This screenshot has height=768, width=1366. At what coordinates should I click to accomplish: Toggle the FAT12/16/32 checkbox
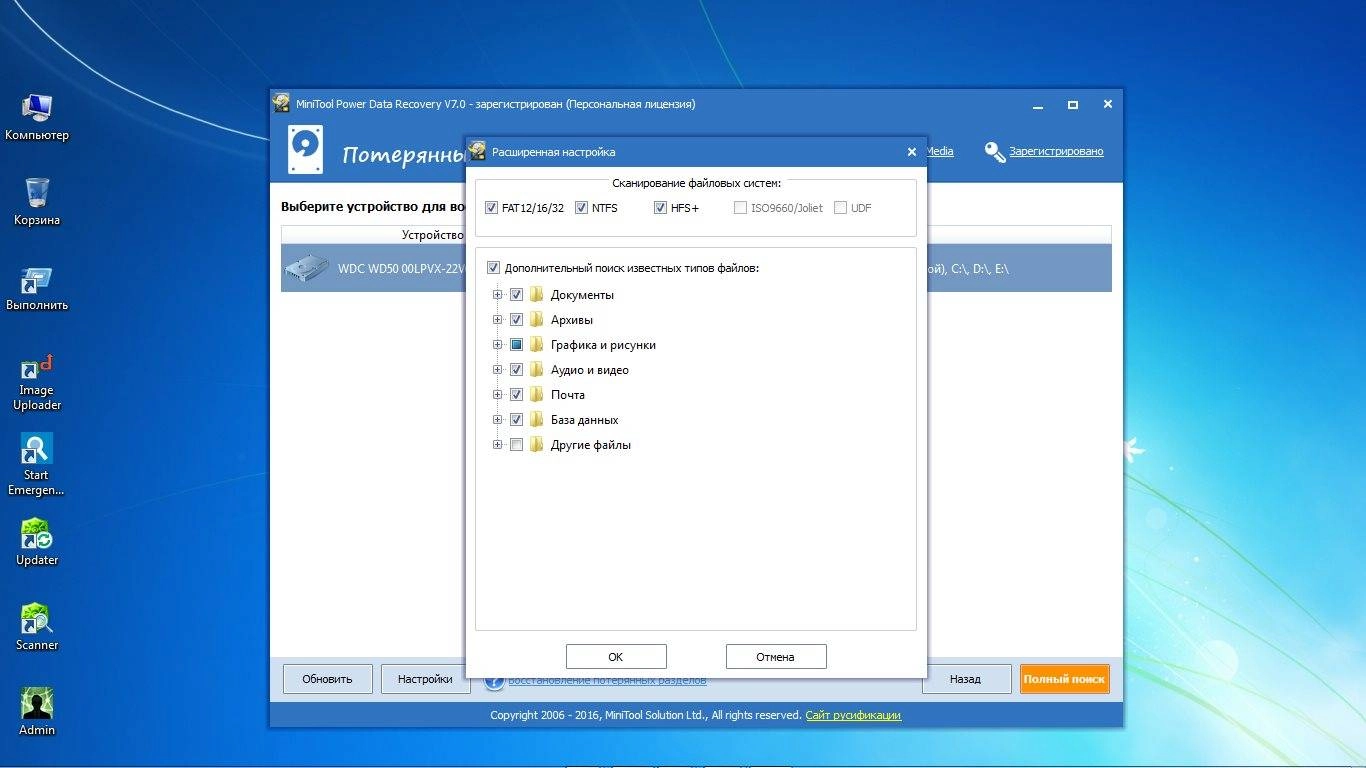click(491, 208)
